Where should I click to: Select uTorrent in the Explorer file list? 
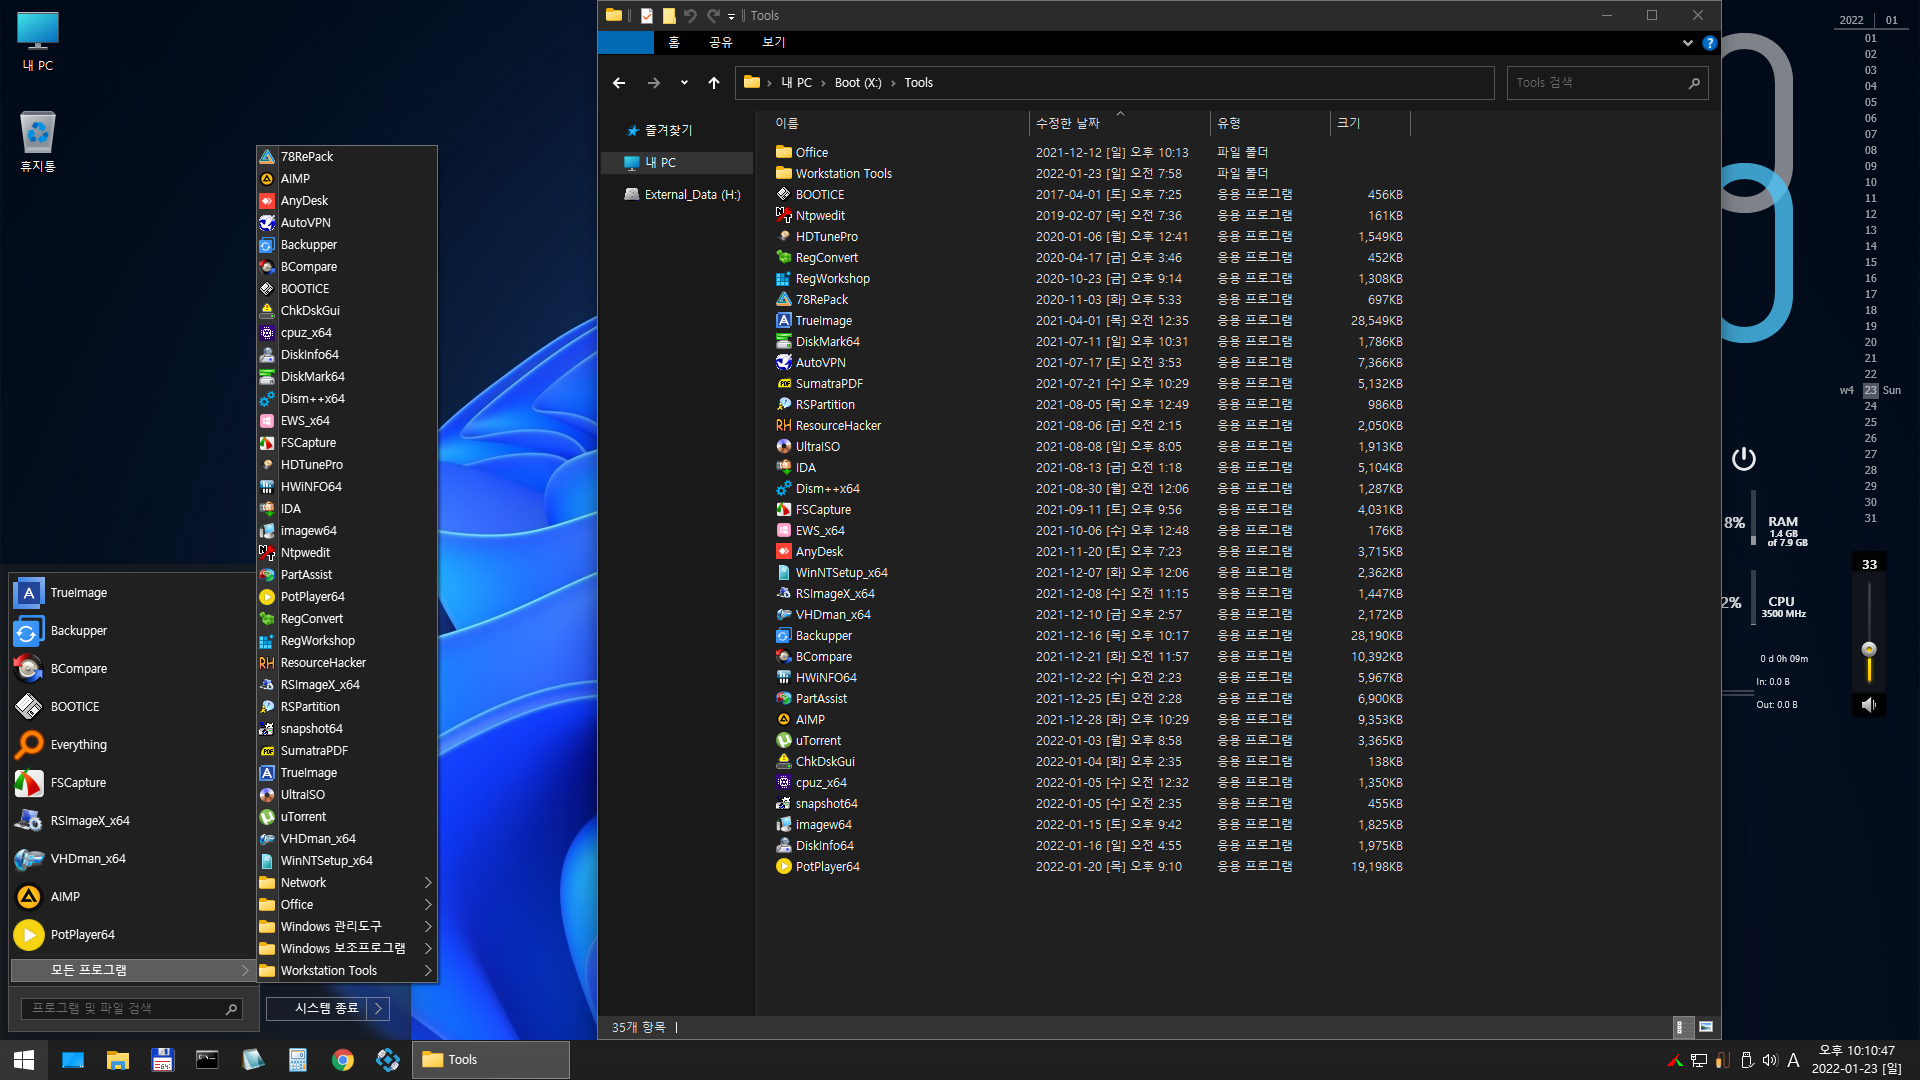coord(818,741)
